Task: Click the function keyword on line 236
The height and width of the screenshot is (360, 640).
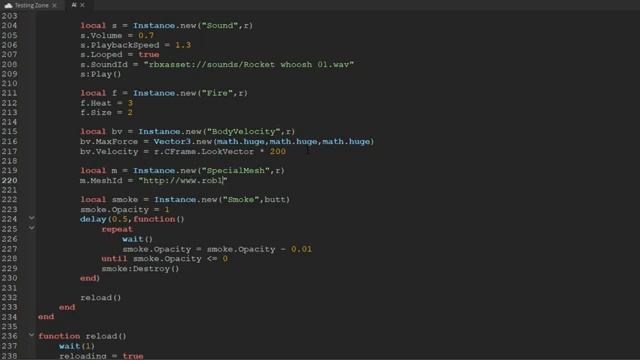Action: click(59, 336)
